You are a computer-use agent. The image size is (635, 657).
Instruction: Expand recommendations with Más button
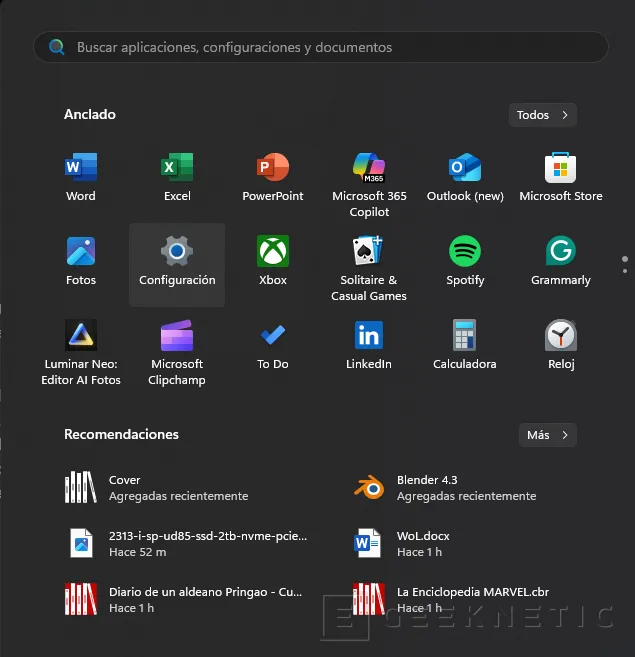click(x=548, y=435)
